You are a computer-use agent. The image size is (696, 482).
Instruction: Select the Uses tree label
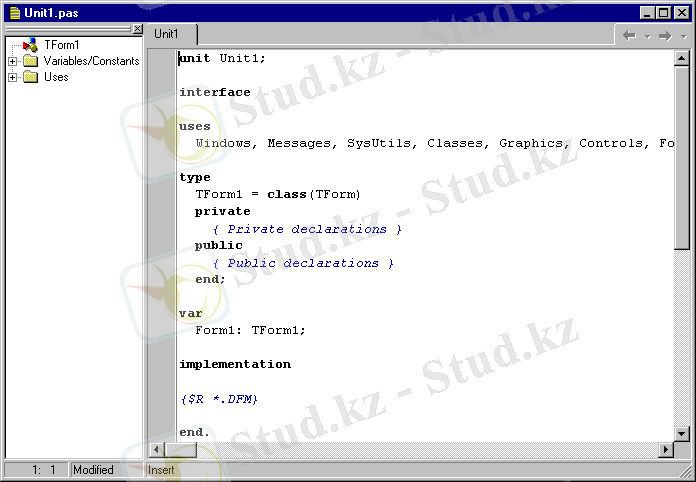tap(56, 77)
